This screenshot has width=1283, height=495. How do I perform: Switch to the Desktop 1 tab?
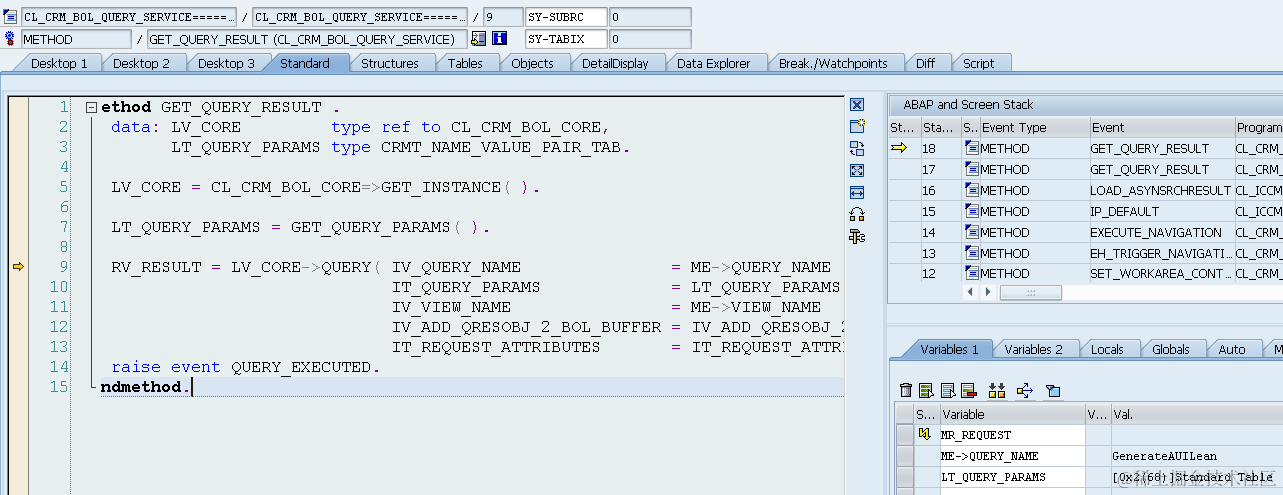(x=59, y=63)
